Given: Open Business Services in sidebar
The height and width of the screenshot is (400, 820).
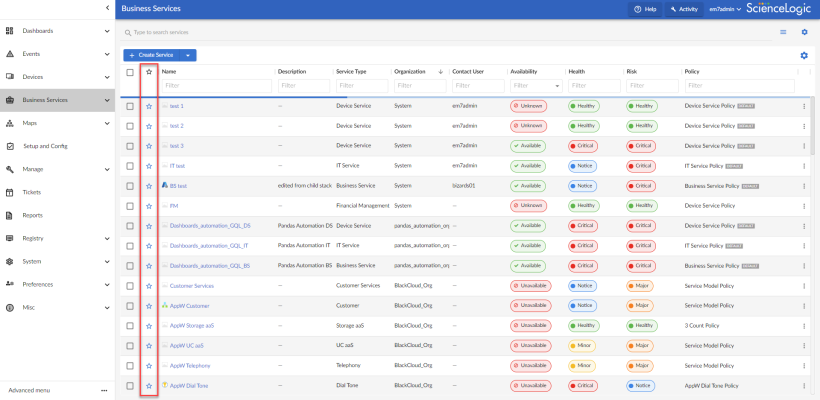Looking at the screenshot, I should [x=58, y=100].
